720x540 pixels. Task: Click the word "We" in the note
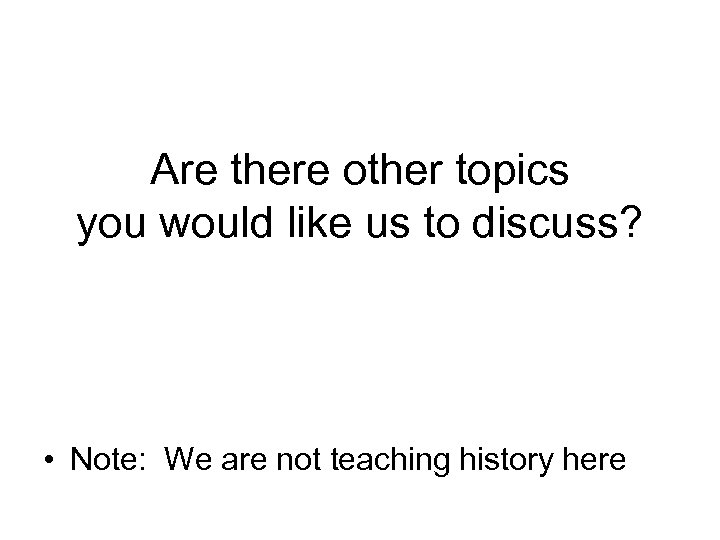click(189, 460)
